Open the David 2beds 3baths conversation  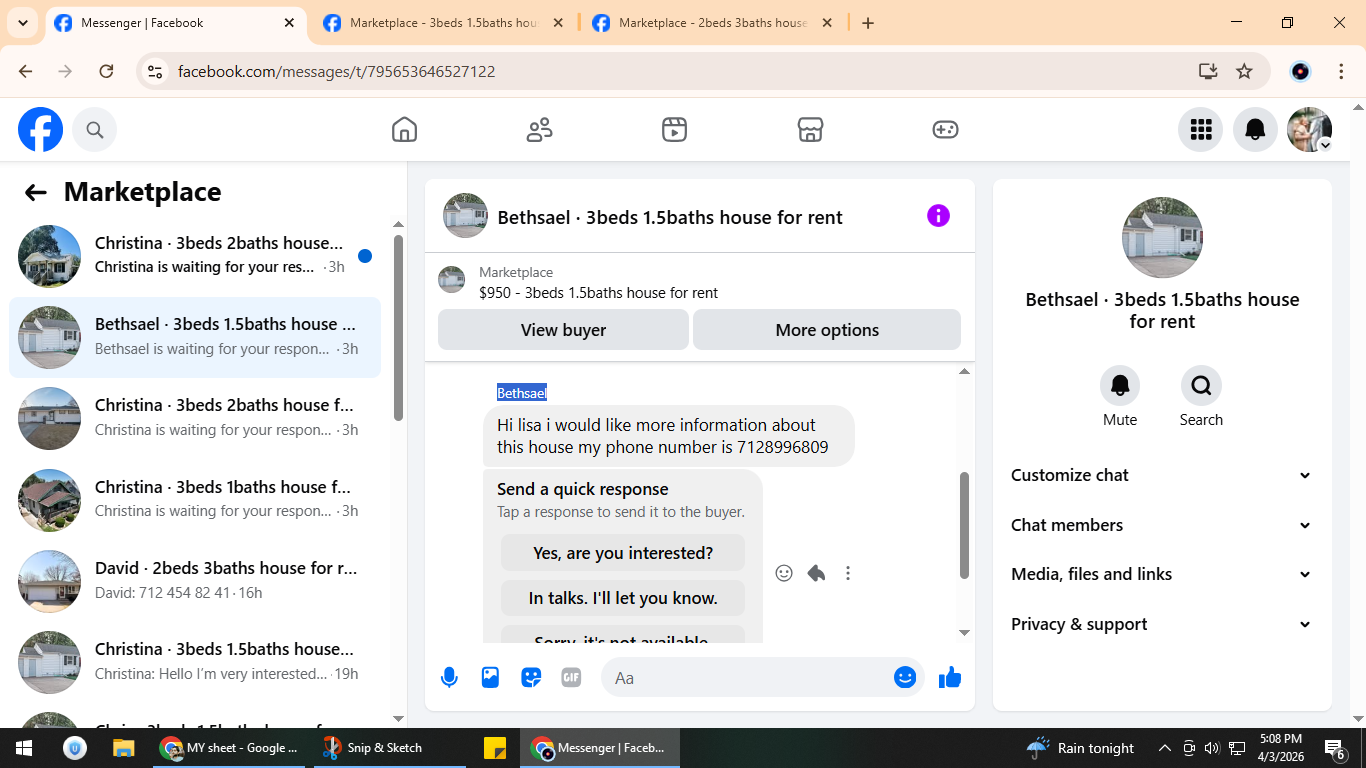pos(195,581)
